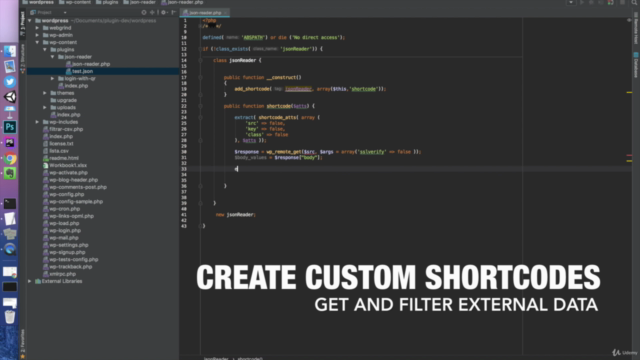Open Project panel settings gear
The height and width of the screenshot is (360, 640).
[x=164, y=12]
